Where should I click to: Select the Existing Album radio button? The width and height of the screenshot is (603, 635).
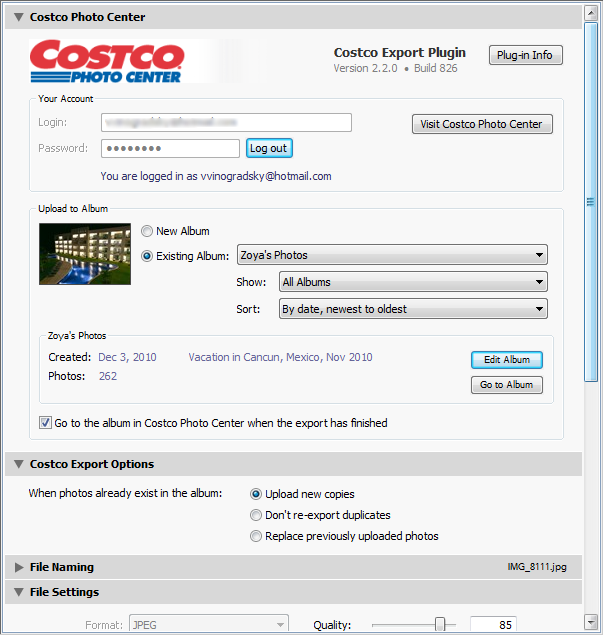pos(147,256)
